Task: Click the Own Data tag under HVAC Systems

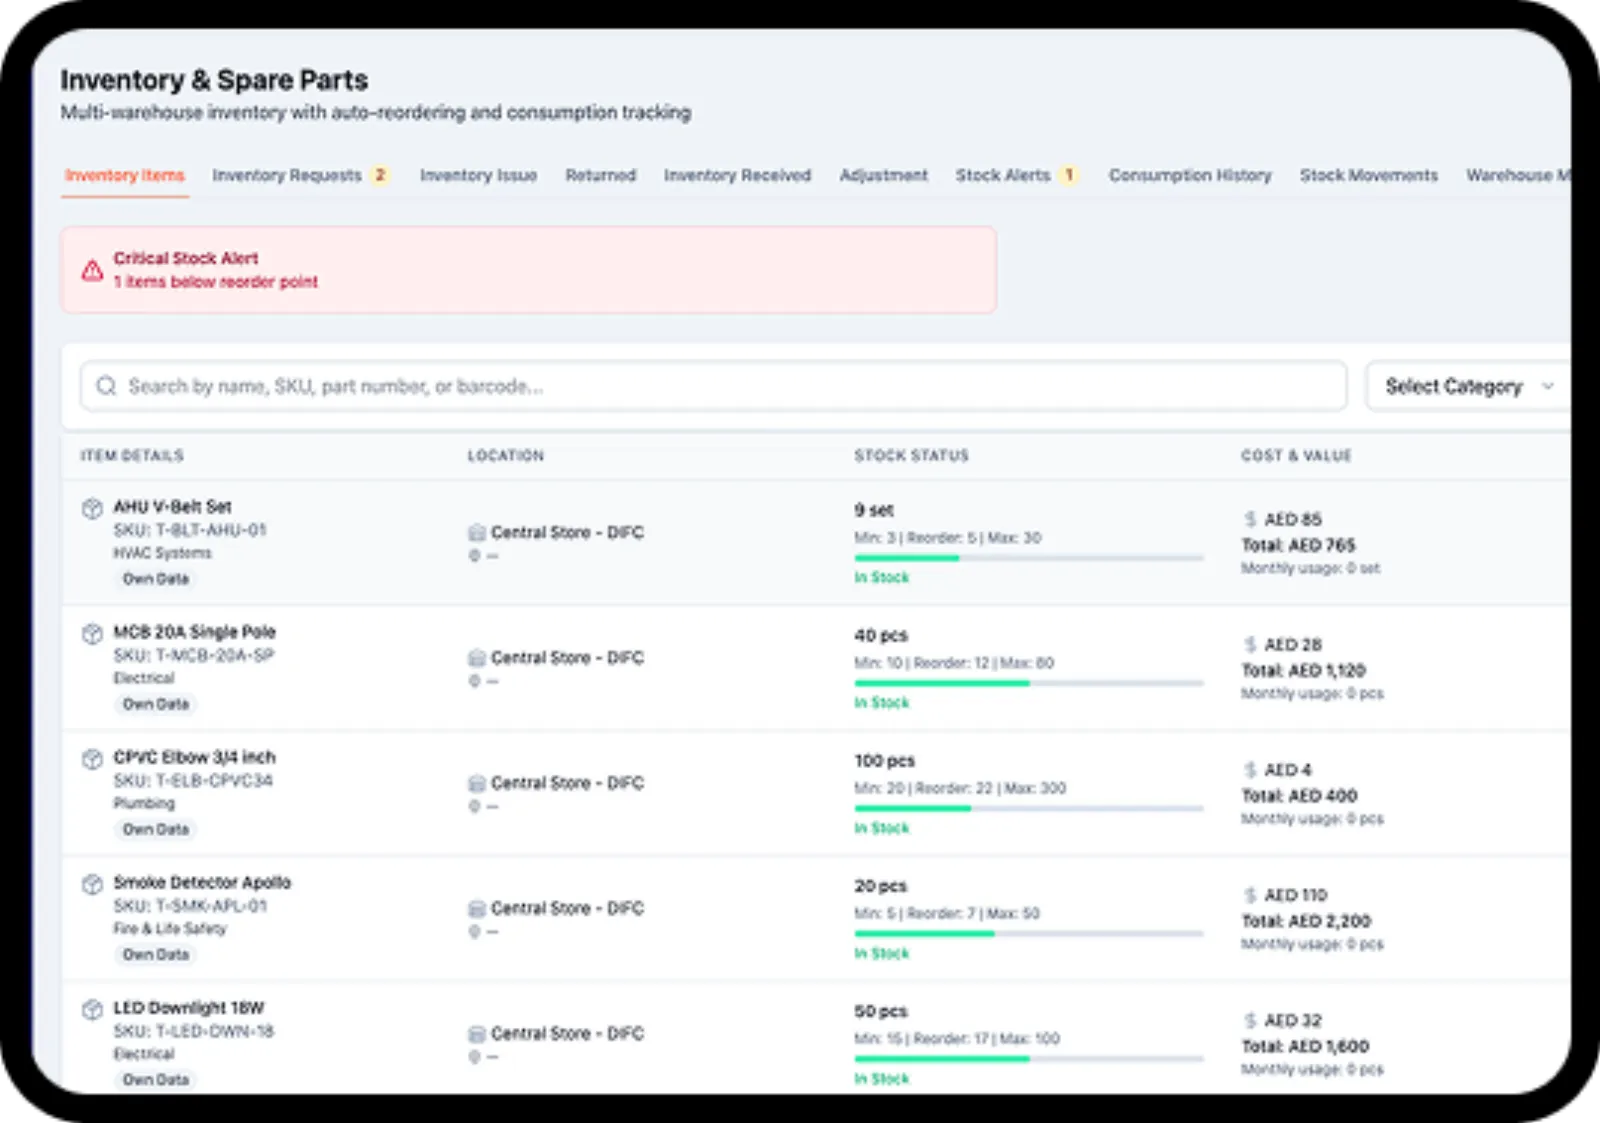Action: click(155, 579)
